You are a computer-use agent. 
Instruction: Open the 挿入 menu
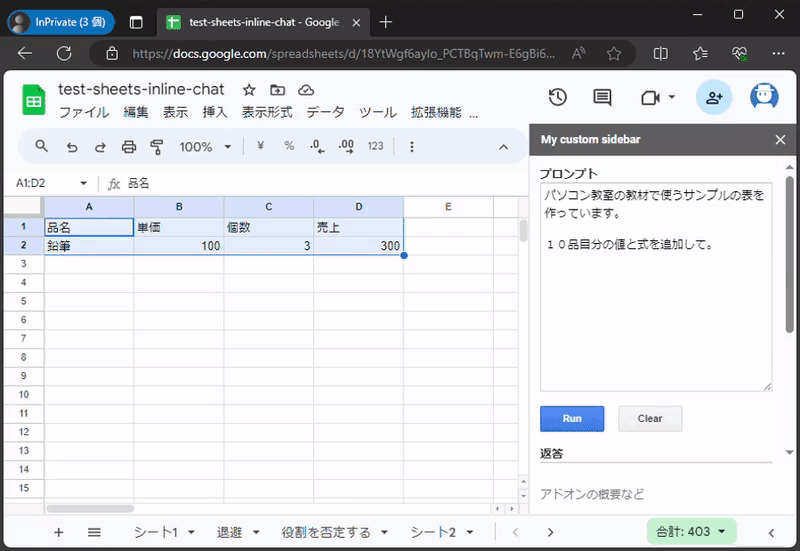(x=215, y=112)
